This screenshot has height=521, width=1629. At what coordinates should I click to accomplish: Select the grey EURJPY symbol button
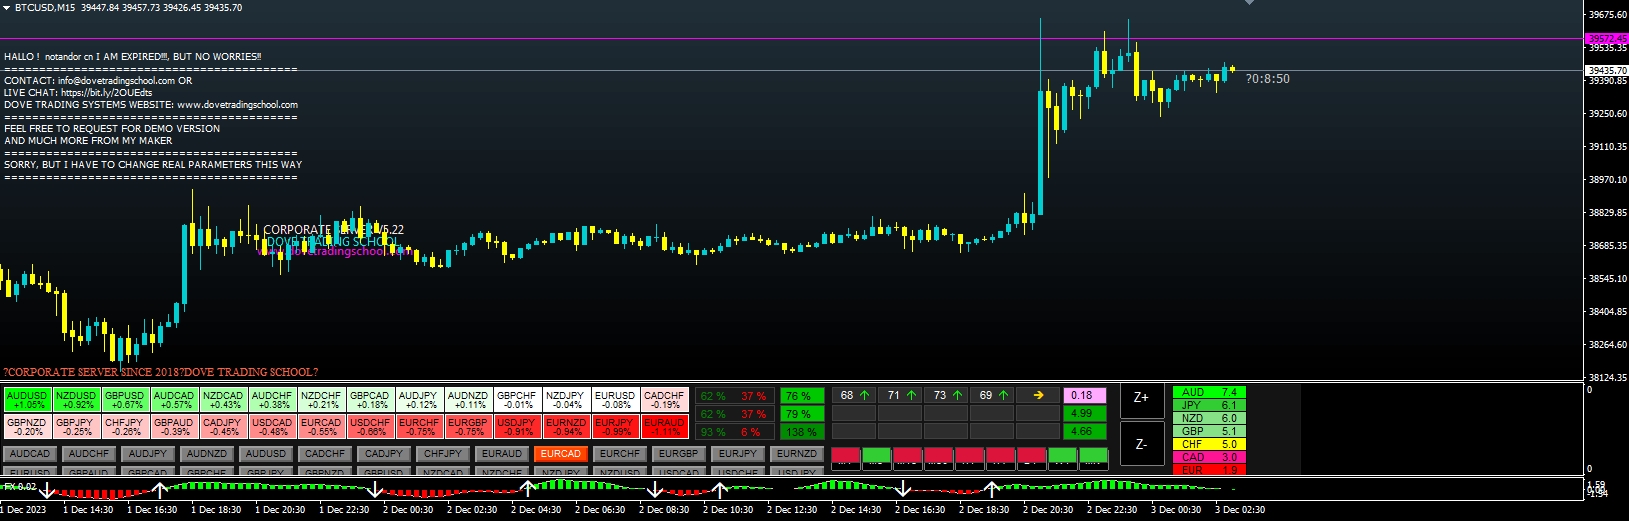[x=738, y=454]
